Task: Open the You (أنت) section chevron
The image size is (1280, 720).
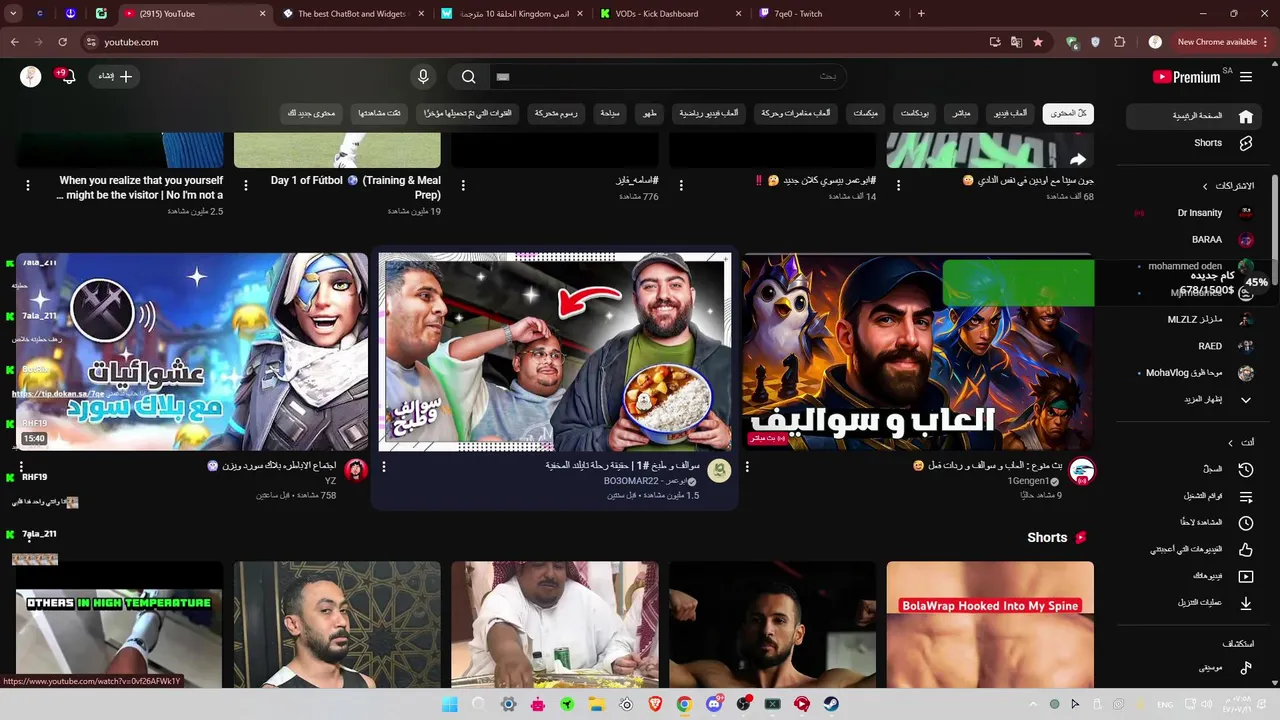Action: coord(1231,443)
